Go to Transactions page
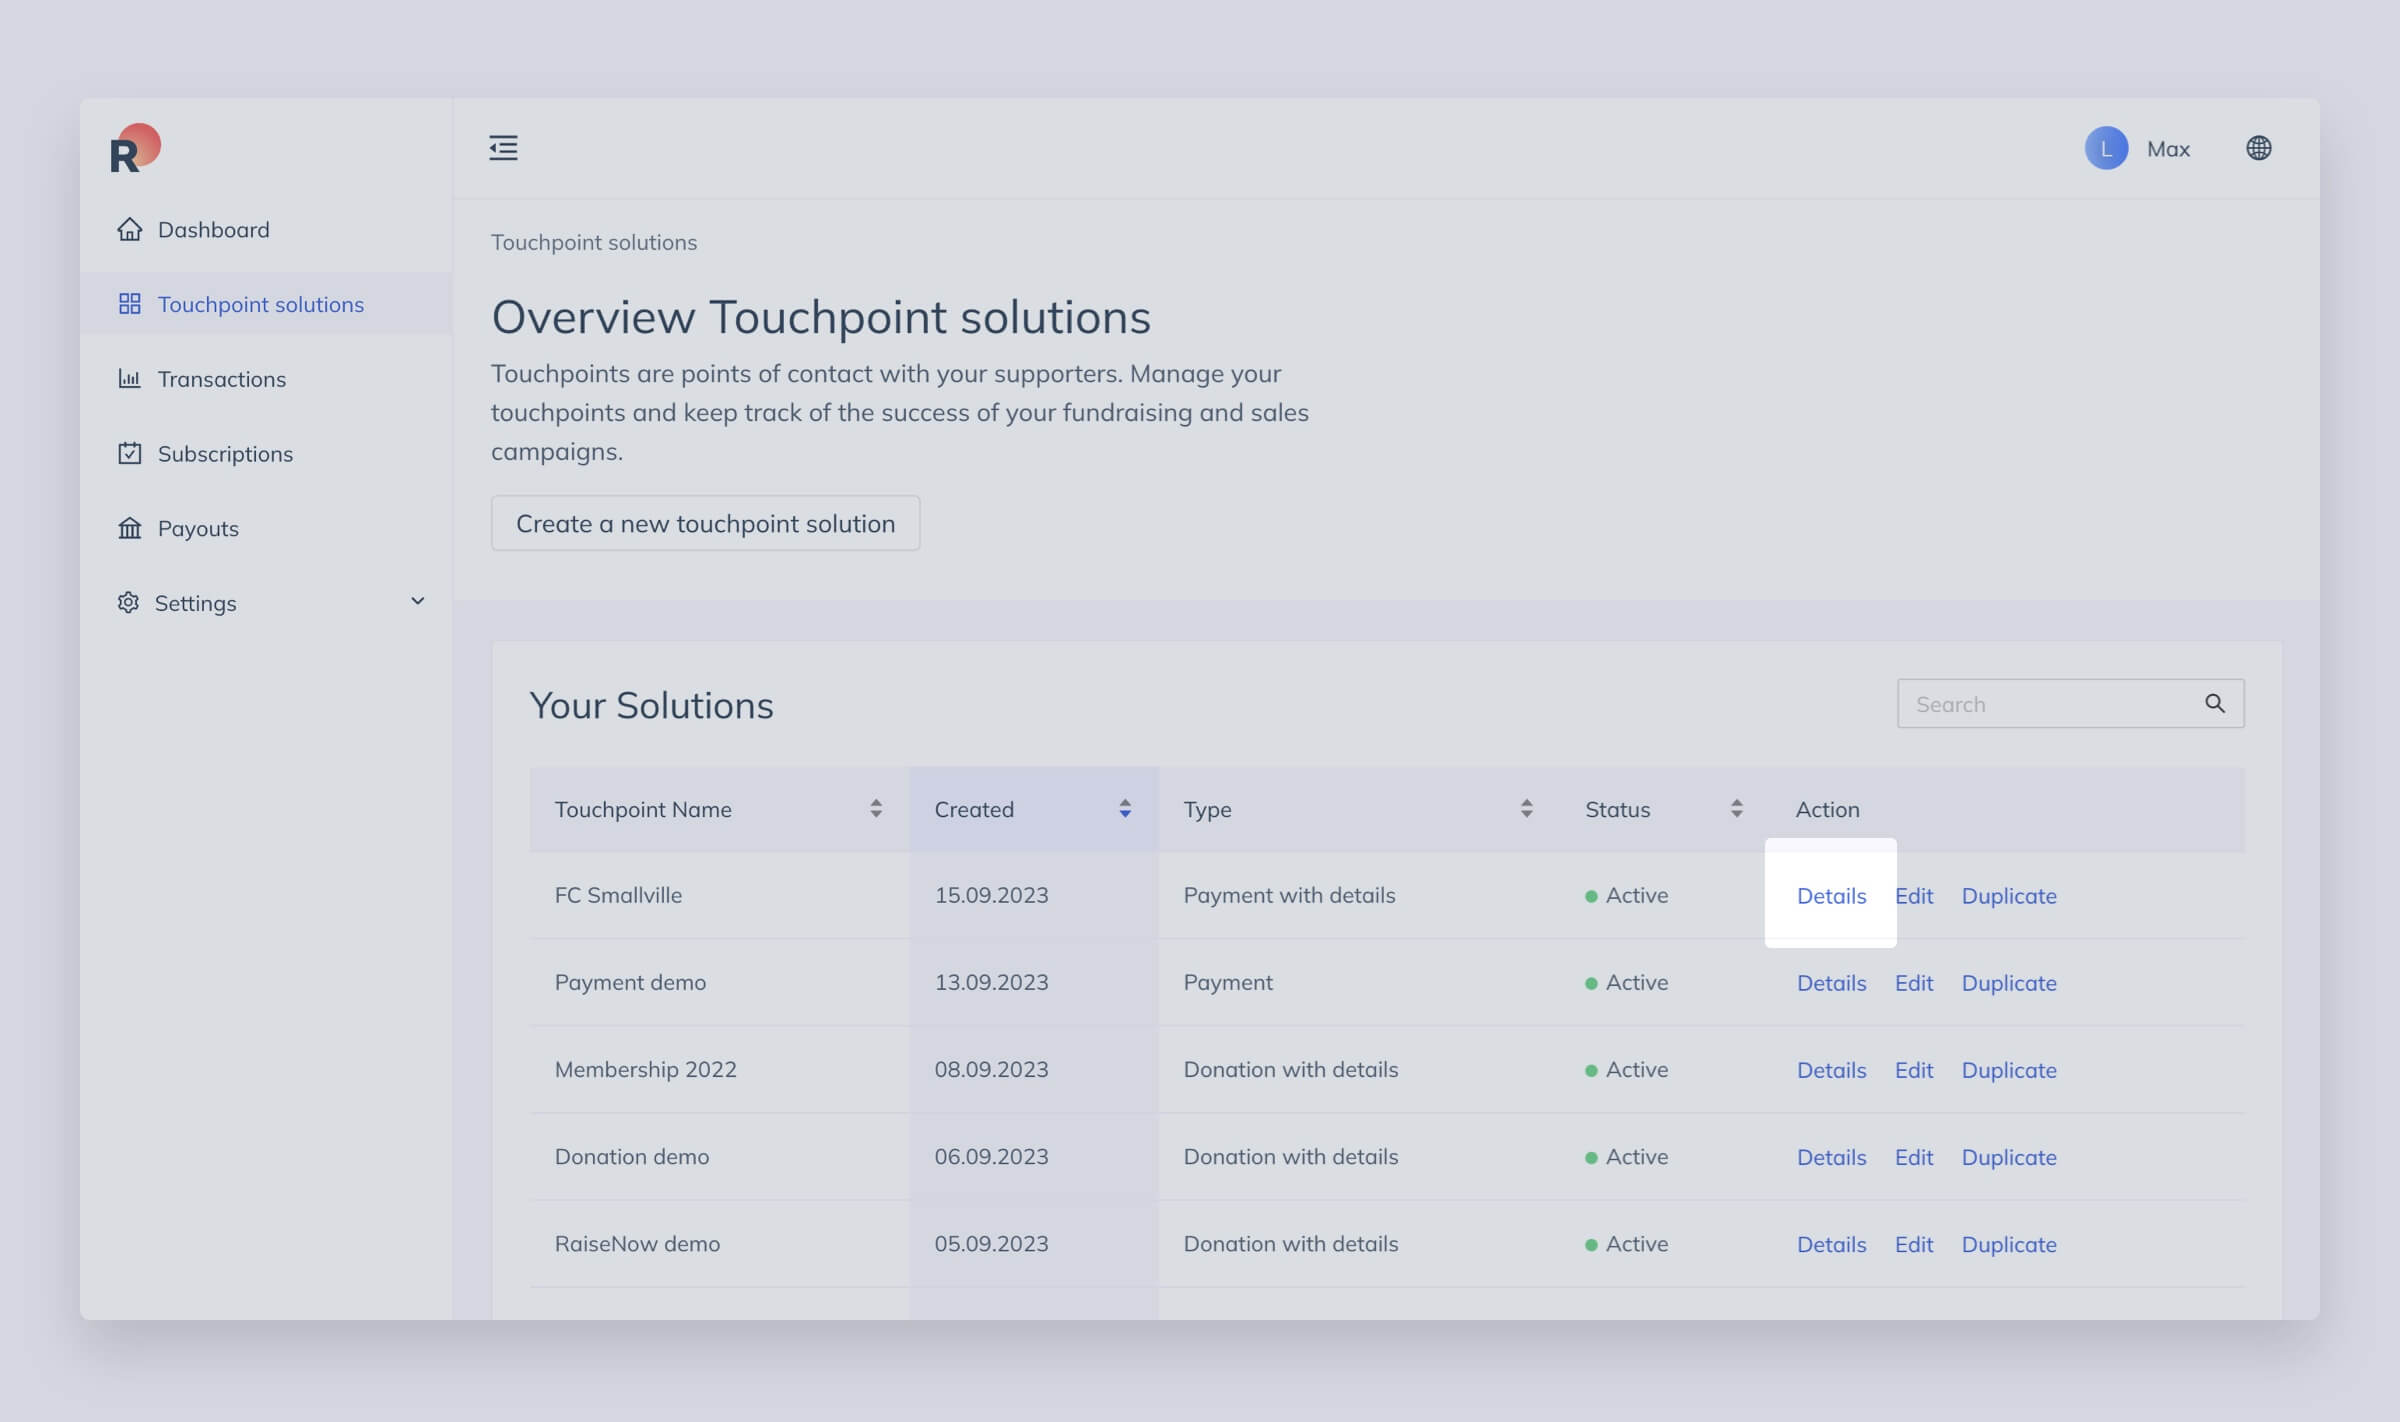 click(266, 378)
